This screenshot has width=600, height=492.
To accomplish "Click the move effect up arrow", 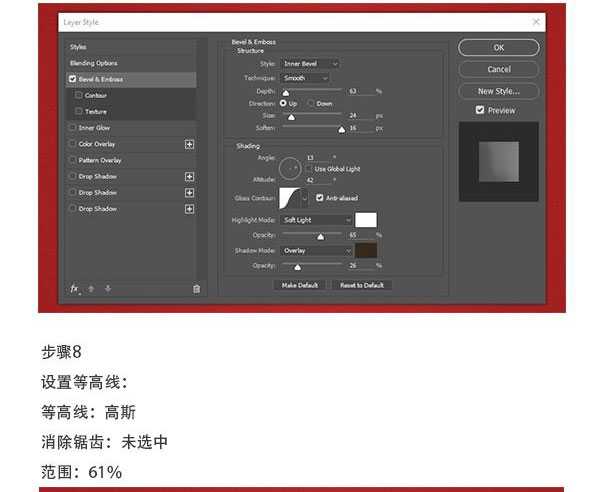I will tap(91, 289).
